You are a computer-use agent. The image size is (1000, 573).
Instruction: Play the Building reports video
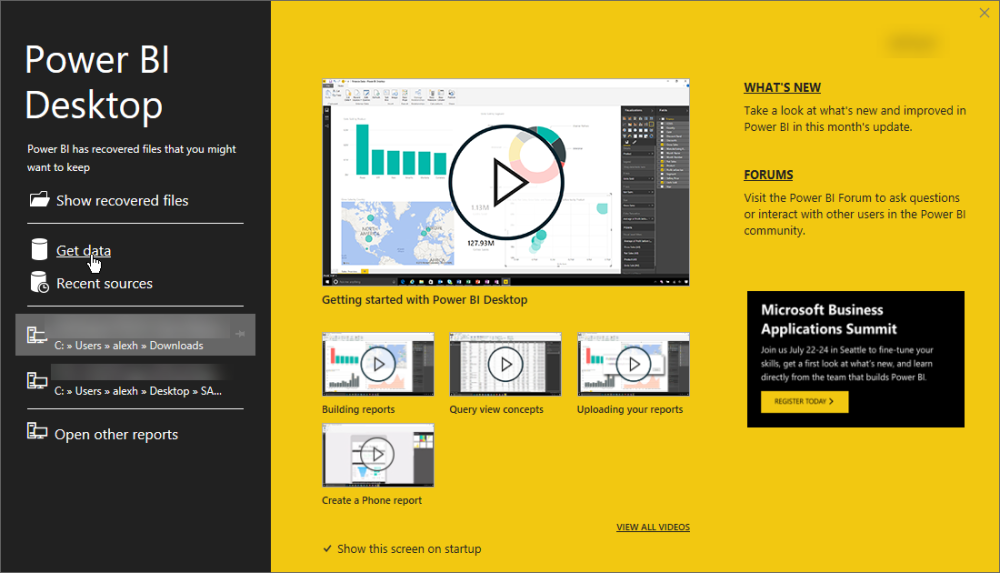click(x=378, y=364)
